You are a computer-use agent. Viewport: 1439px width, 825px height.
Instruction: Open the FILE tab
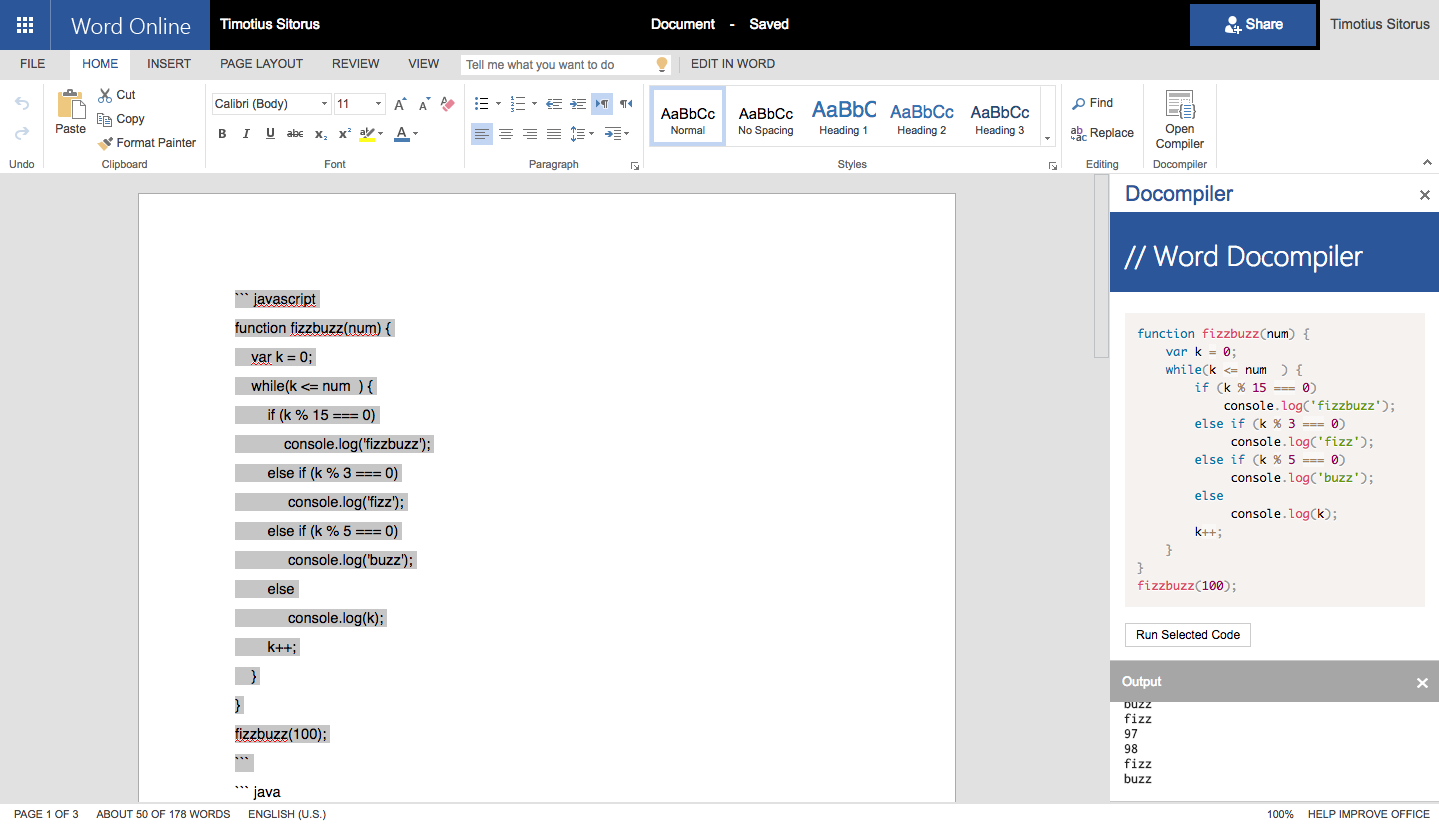33,64
